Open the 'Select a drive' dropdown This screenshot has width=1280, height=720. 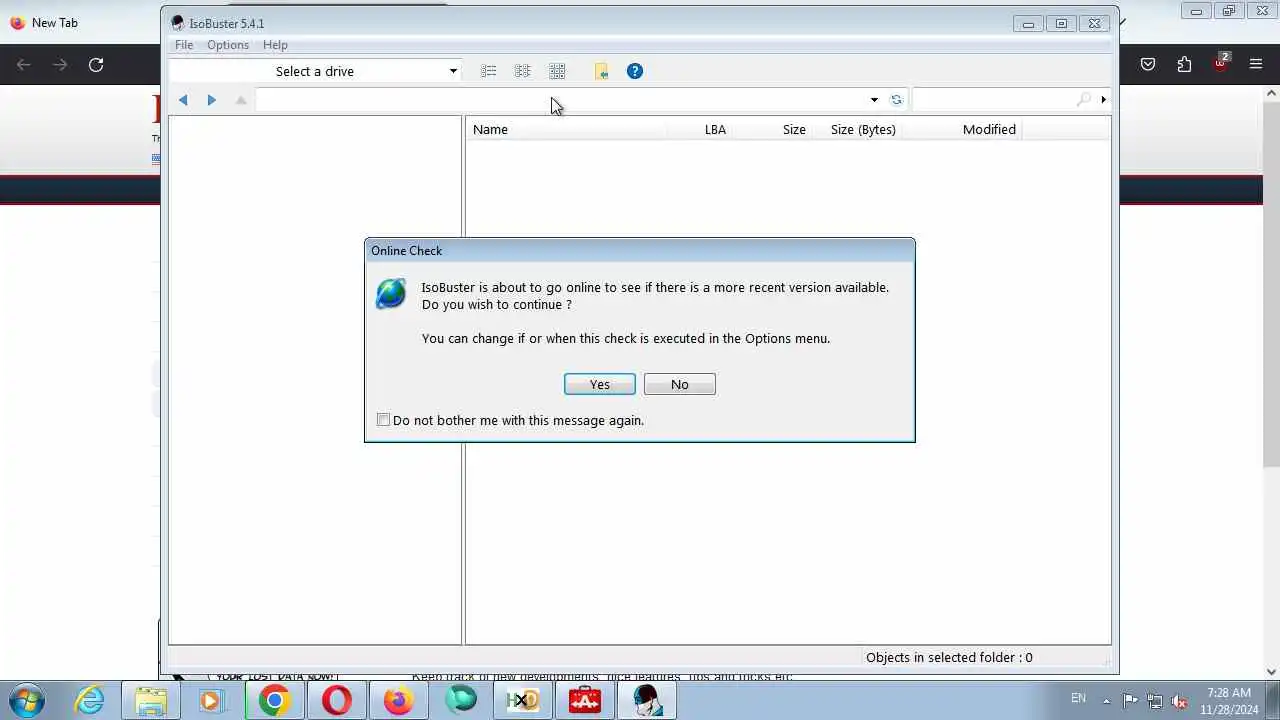(315, 71)
